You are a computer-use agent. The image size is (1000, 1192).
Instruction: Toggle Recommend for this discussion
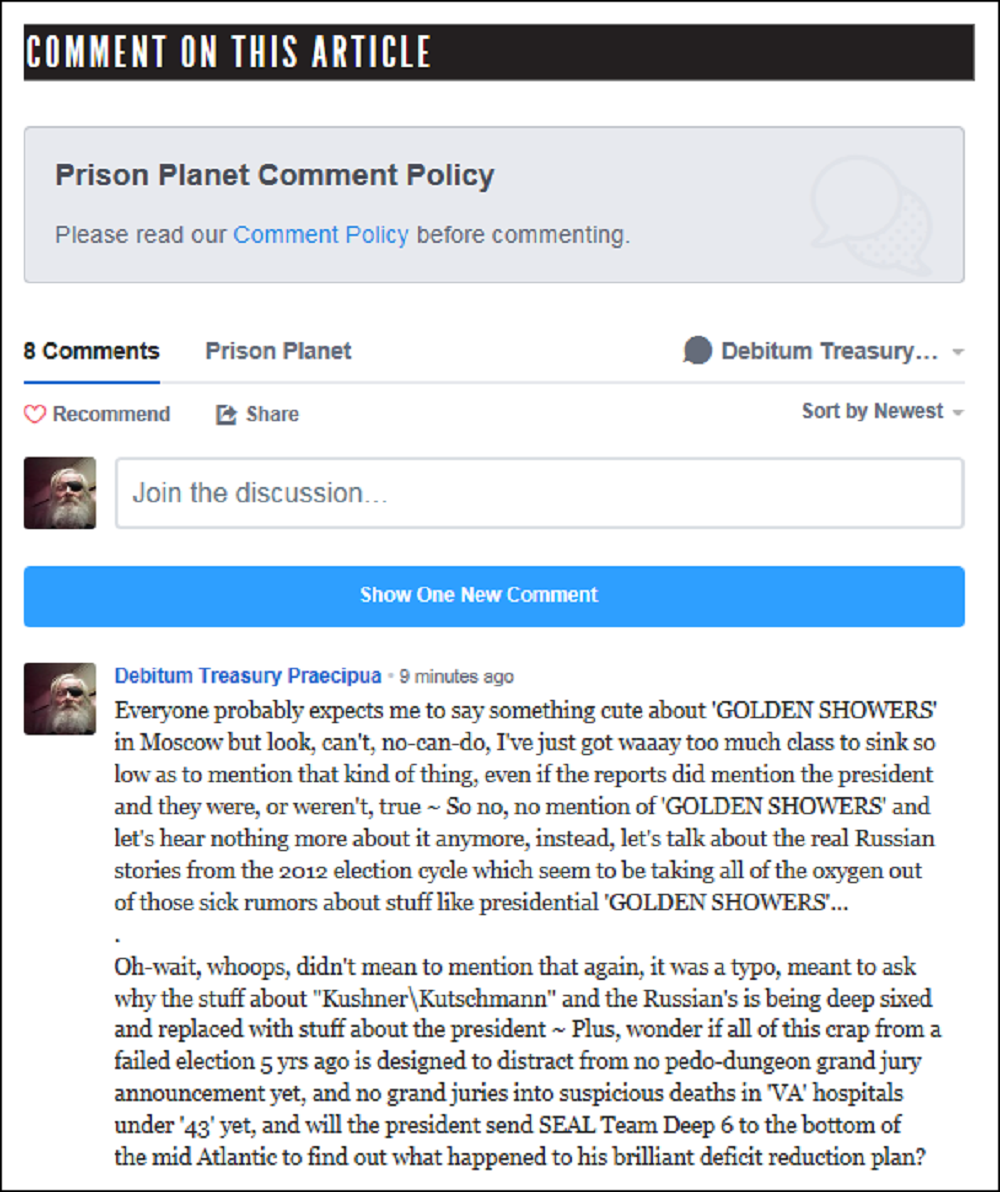click(x=97, y=414)
